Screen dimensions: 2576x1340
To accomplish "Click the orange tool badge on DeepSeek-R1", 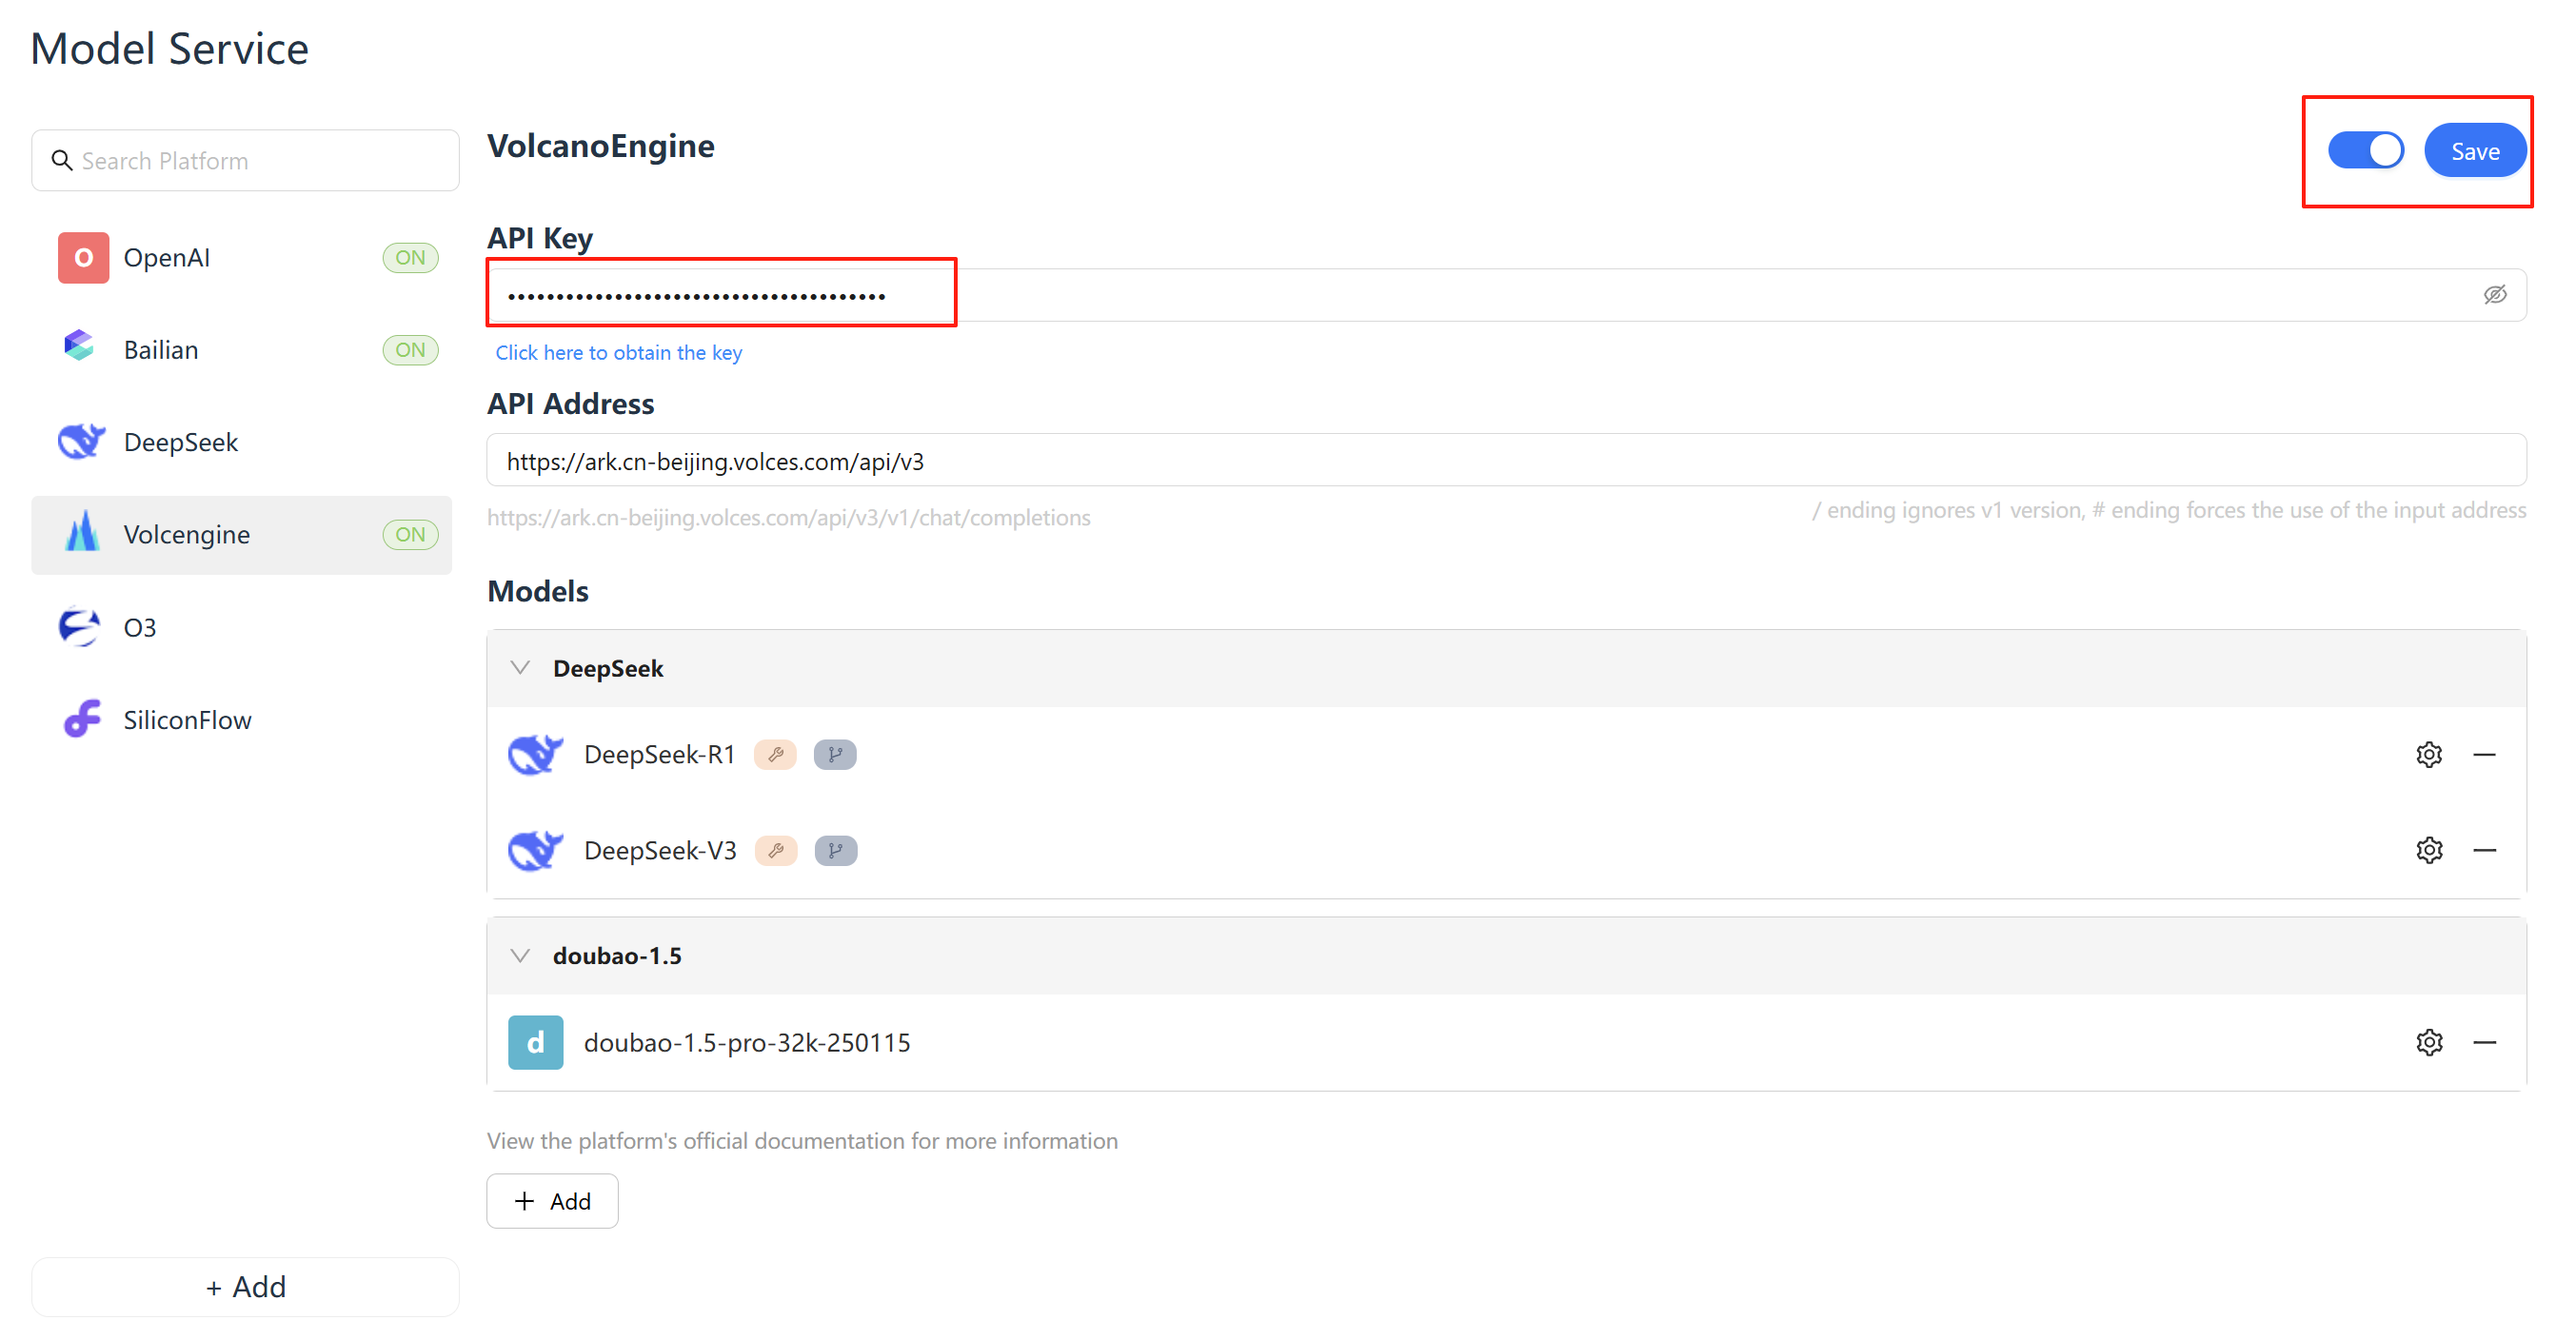I will coord(775,754).
